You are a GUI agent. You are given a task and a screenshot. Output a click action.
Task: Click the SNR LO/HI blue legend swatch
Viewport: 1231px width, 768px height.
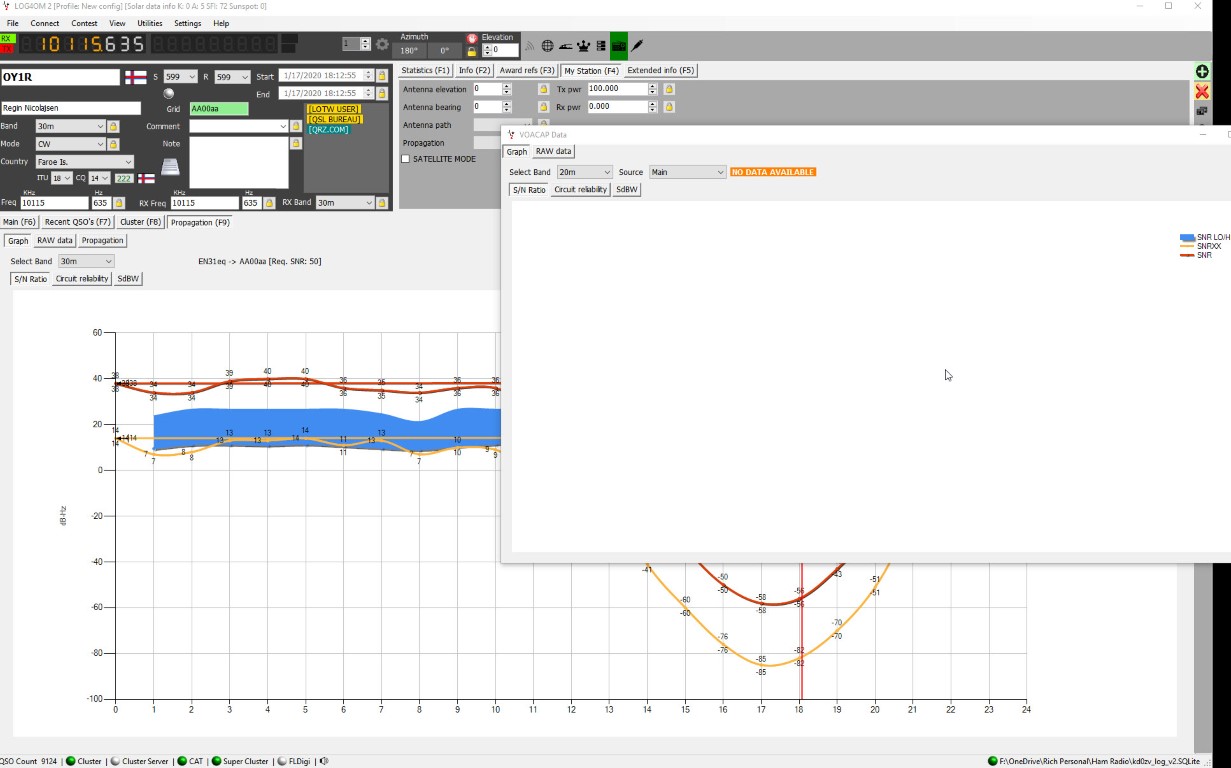click(x=1187, y=238)
